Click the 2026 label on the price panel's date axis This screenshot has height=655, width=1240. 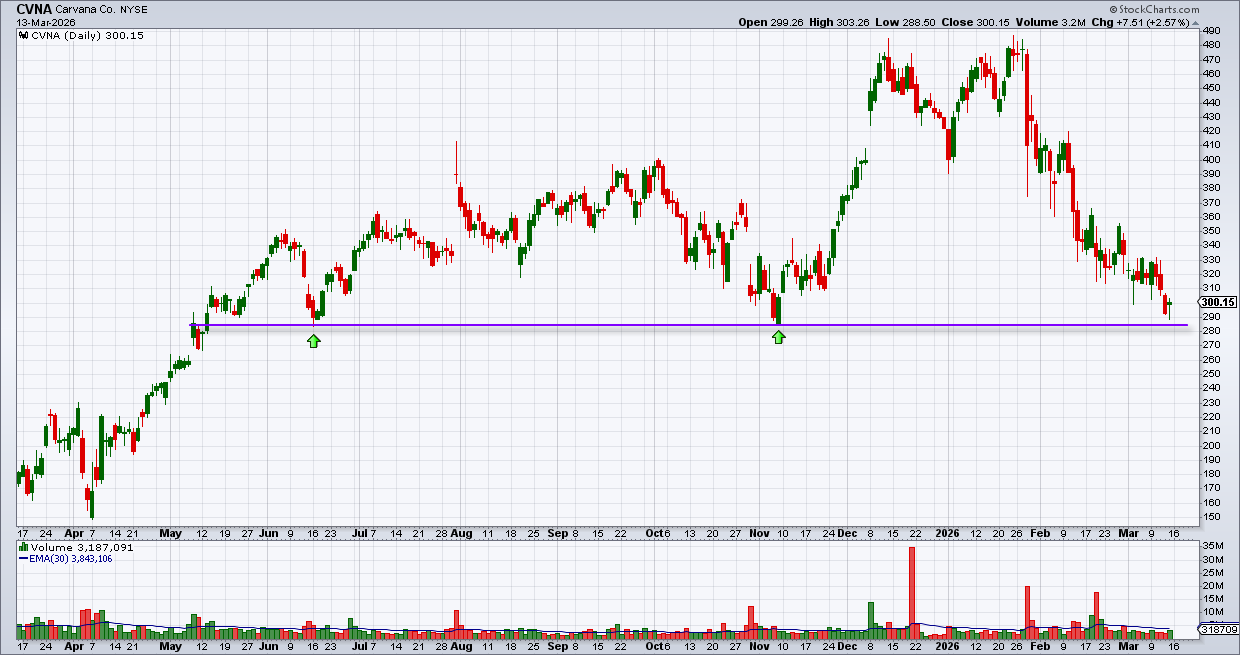click(x=945, y=534)
